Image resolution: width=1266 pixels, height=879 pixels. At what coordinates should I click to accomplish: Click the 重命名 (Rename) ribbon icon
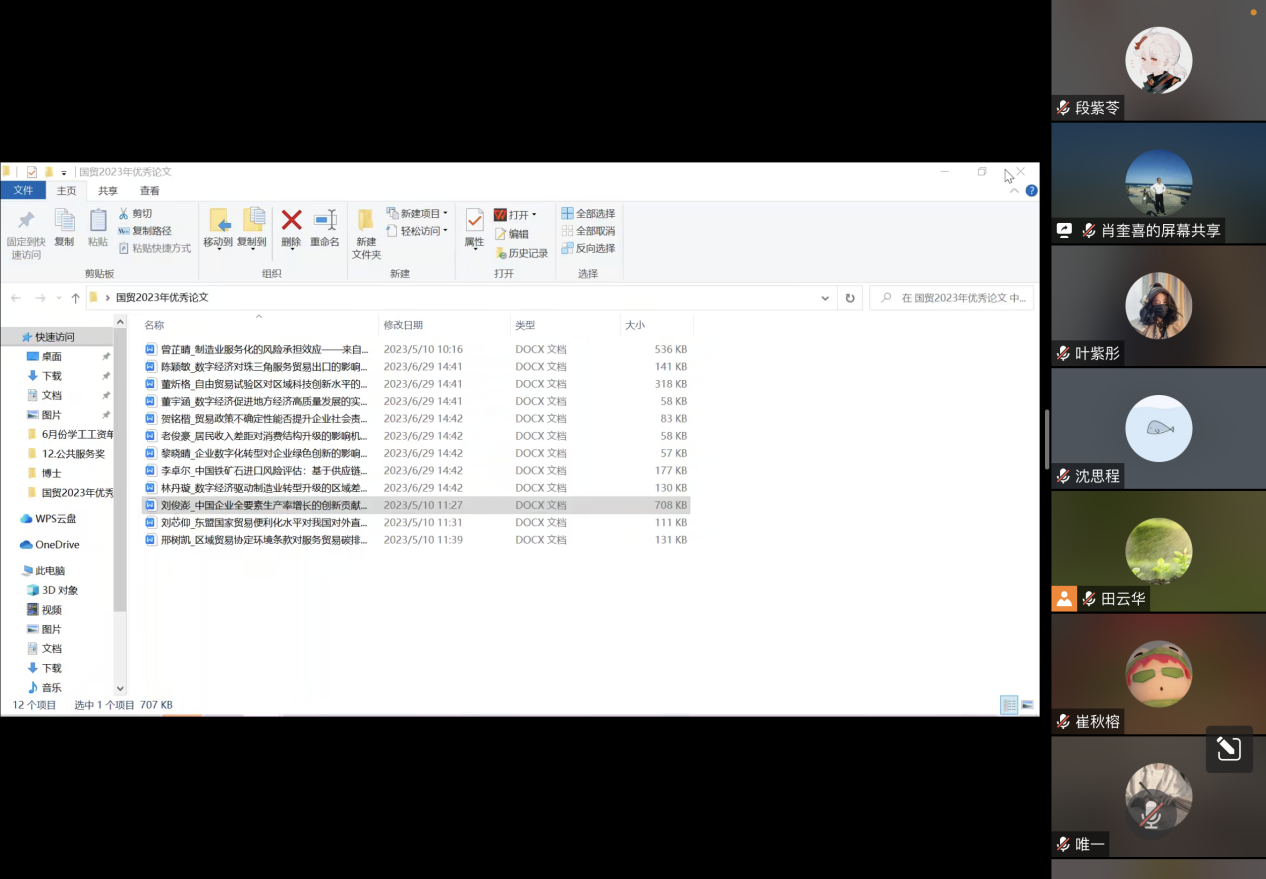click(325, 220)
